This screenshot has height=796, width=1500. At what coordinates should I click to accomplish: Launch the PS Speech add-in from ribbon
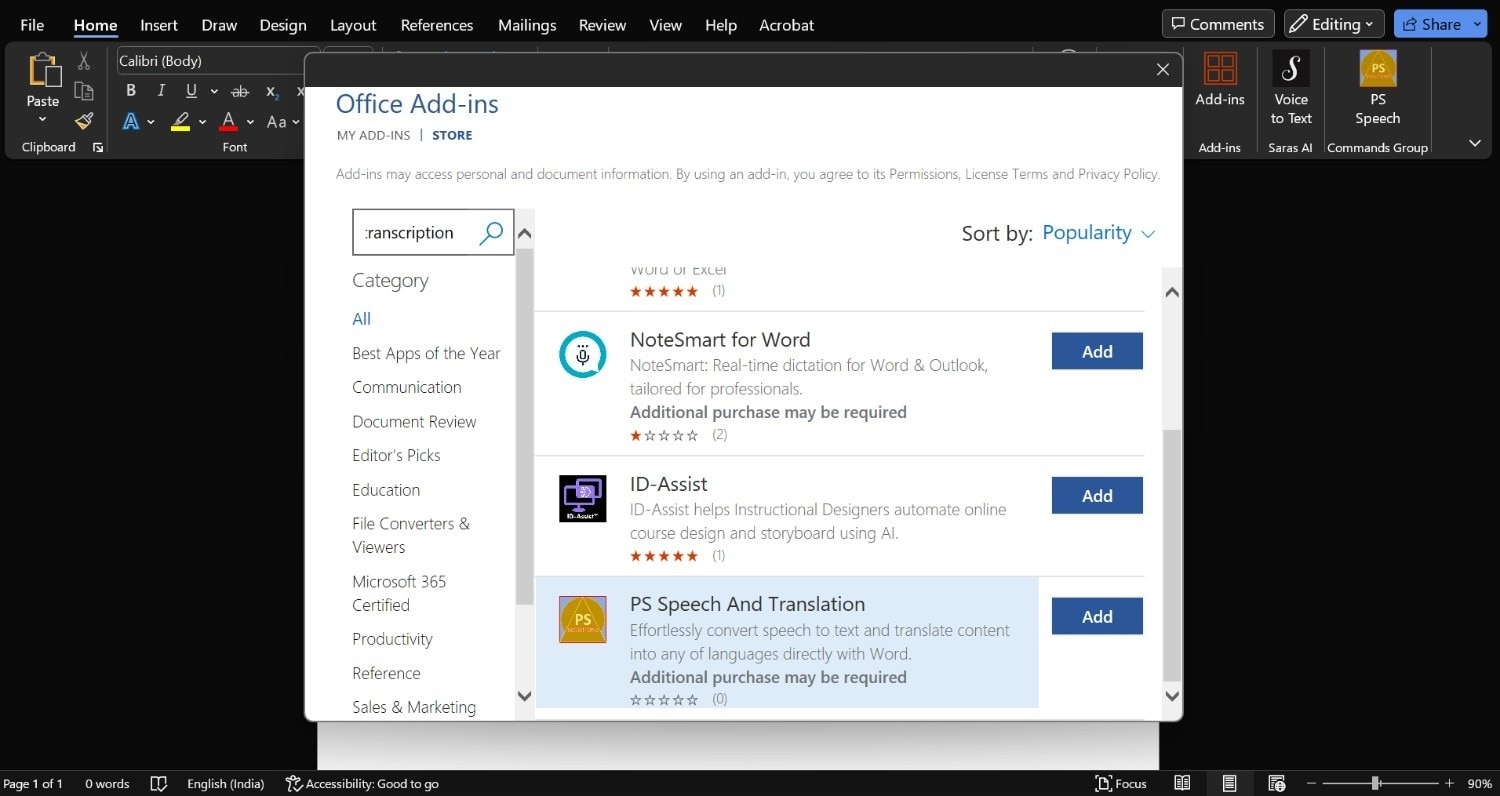(1377, 88)
